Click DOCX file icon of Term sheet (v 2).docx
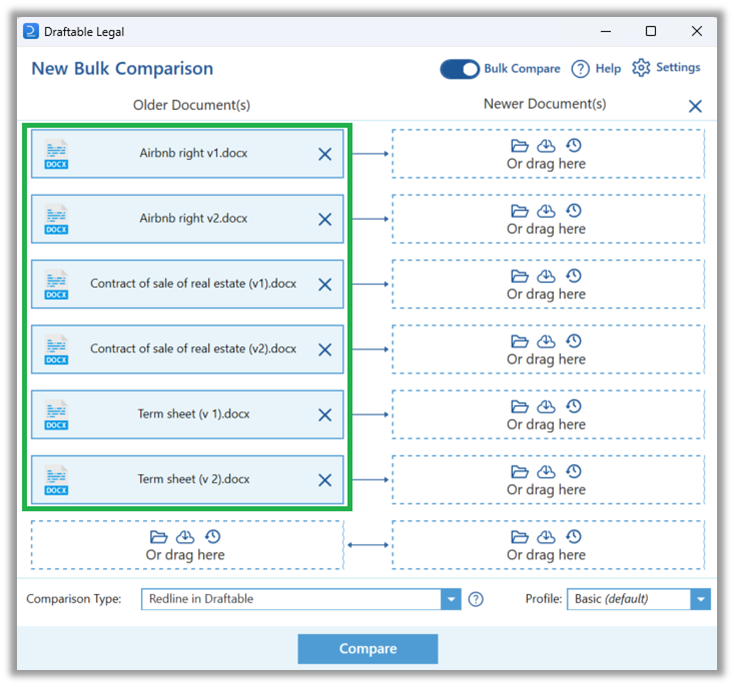This screenshot has height=687, width=734. [x=56, y=480]
